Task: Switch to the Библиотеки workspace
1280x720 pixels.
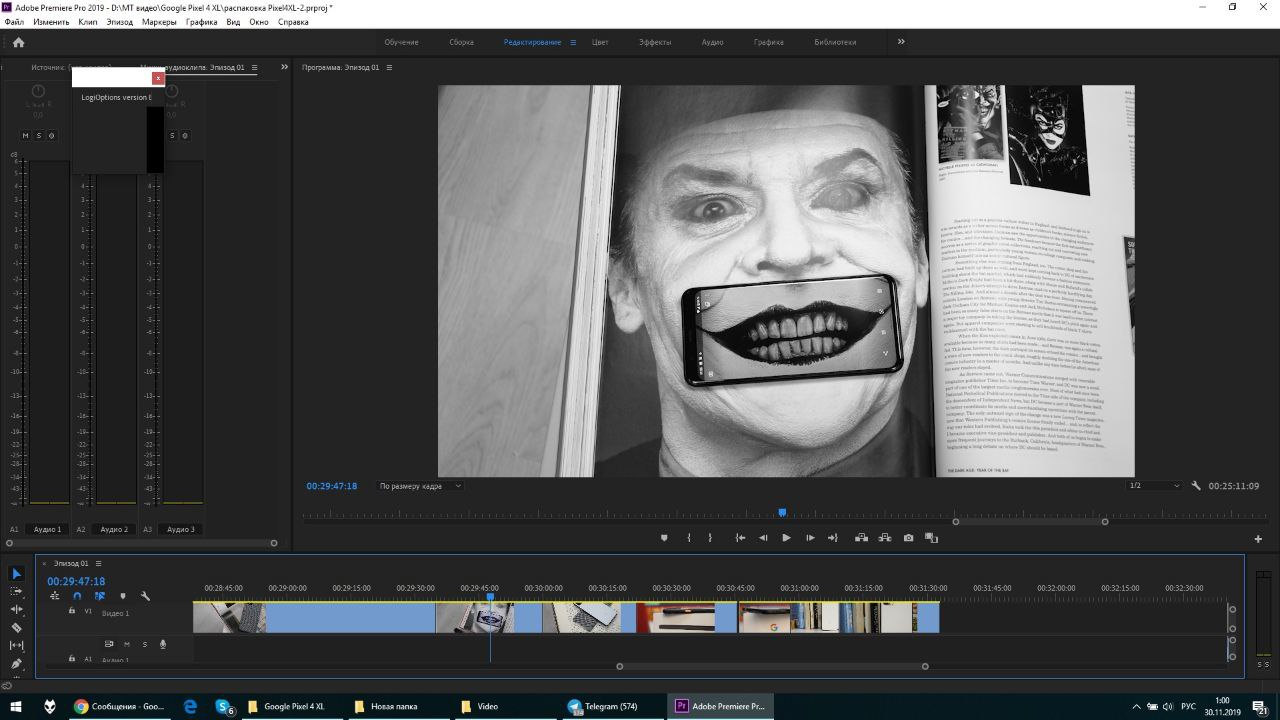Action: [x=835, y=42]
